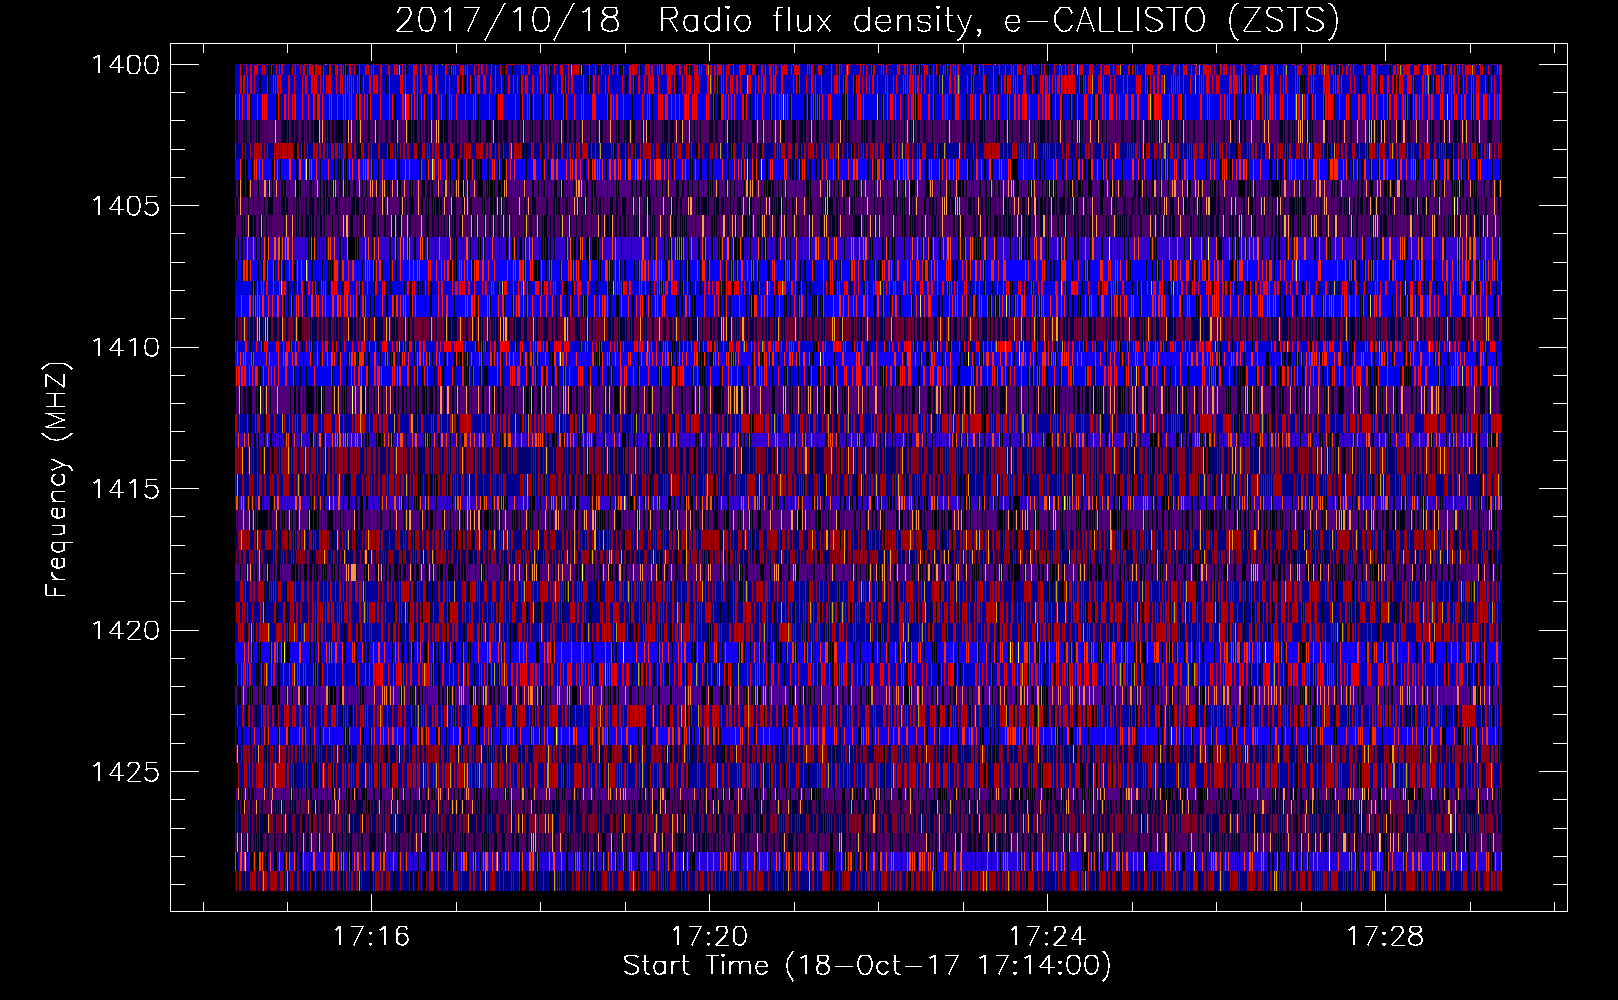Click the 'Frequency (MHZ)' y-axis title

[58, 480]
